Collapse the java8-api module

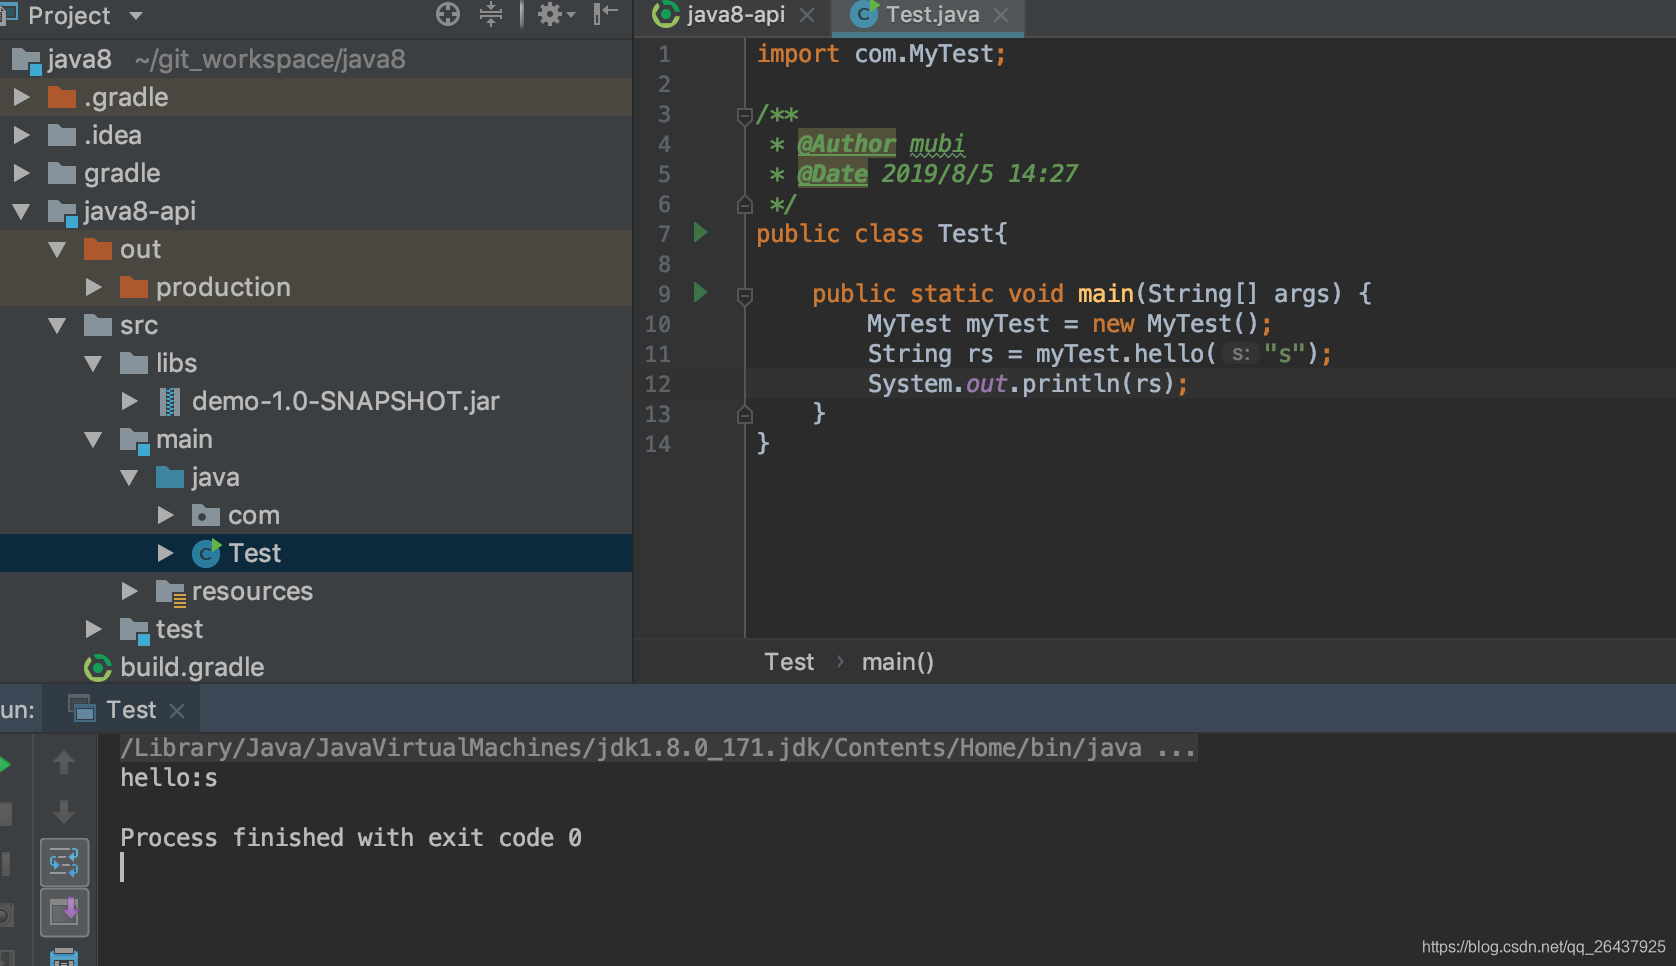click(x=21, y=211)
